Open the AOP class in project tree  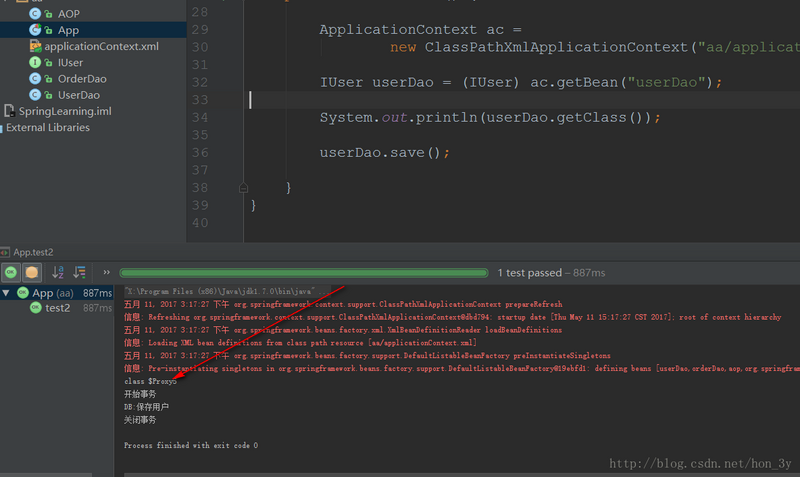68,14
